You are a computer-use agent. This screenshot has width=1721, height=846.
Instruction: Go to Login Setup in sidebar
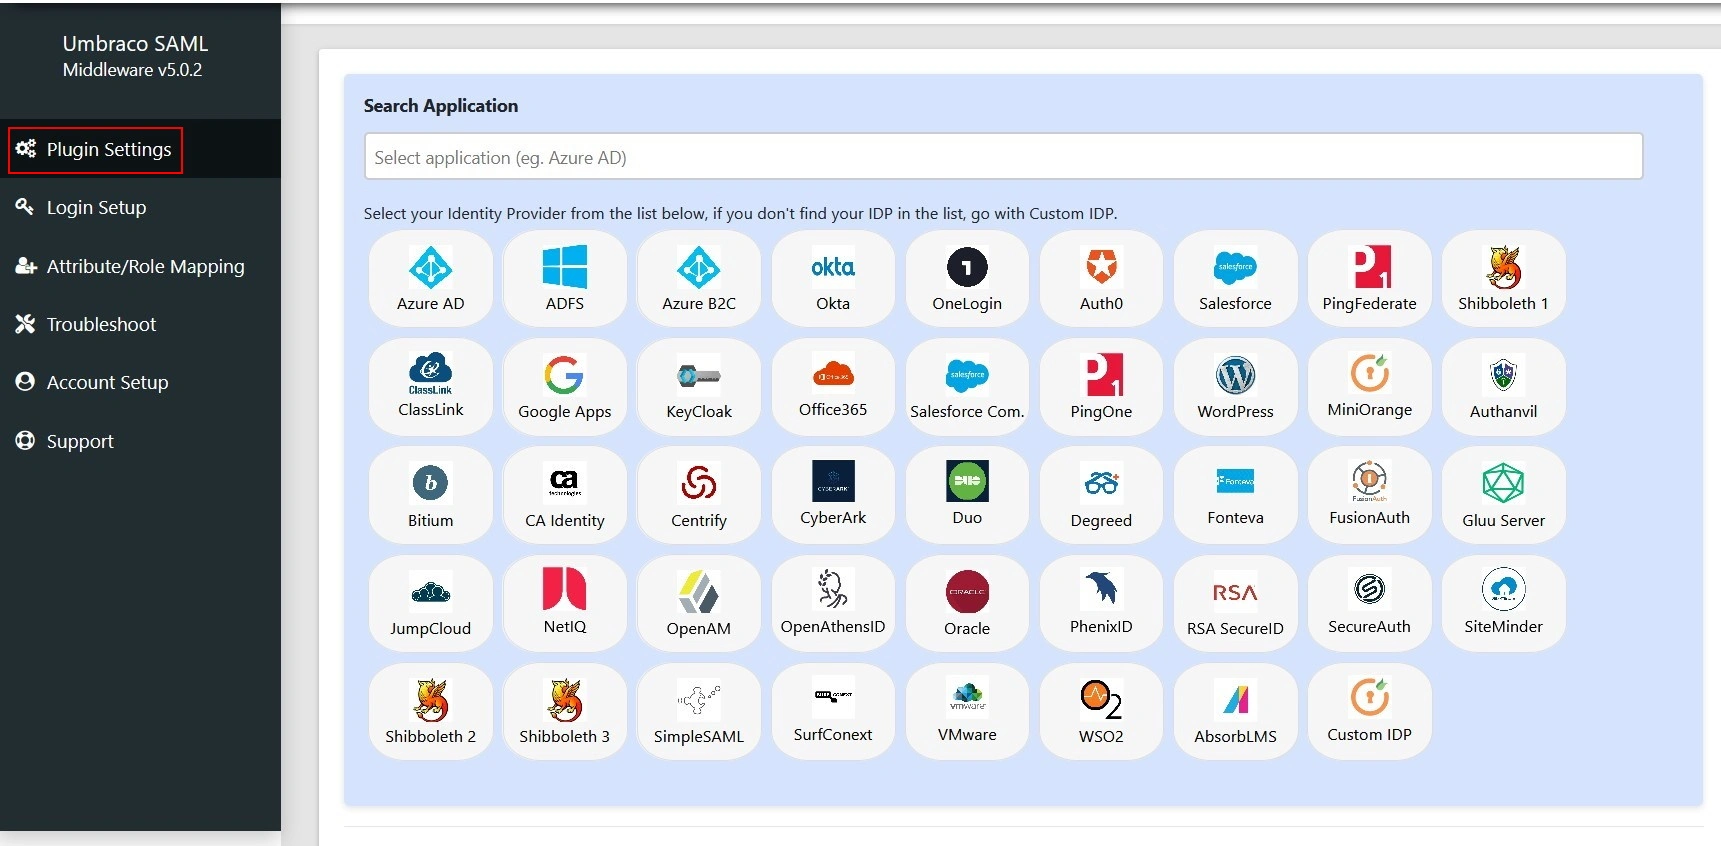click(x=96, y=208)
